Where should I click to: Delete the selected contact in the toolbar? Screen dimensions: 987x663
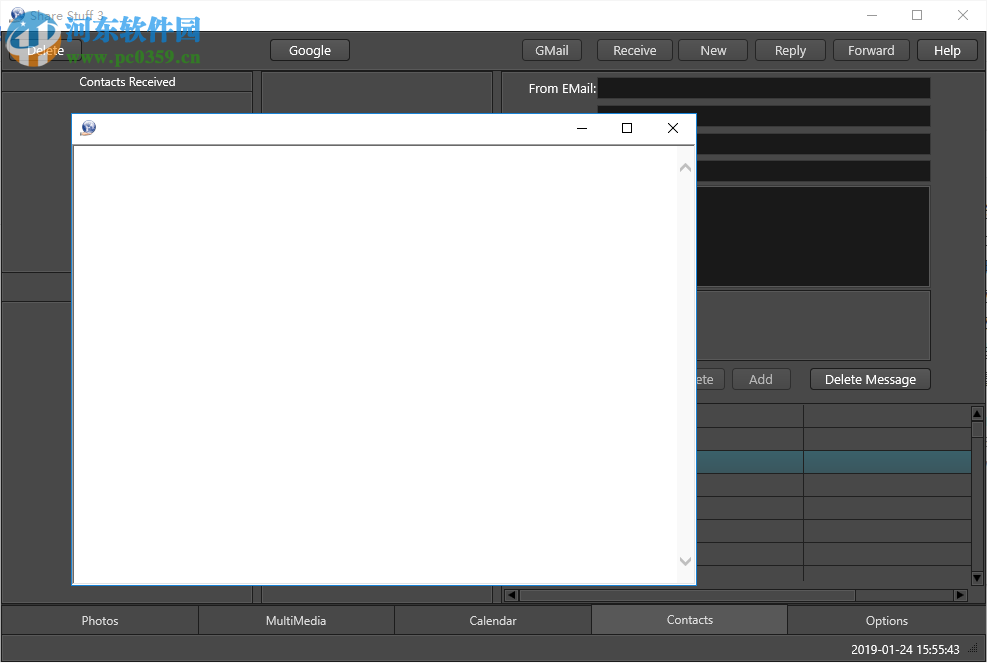[45, 50]
